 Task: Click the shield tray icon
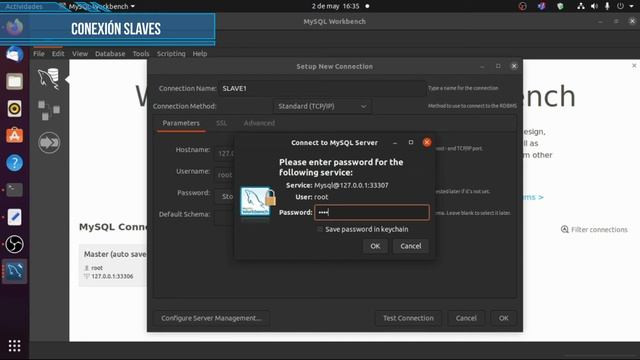(x=560, y=6)
